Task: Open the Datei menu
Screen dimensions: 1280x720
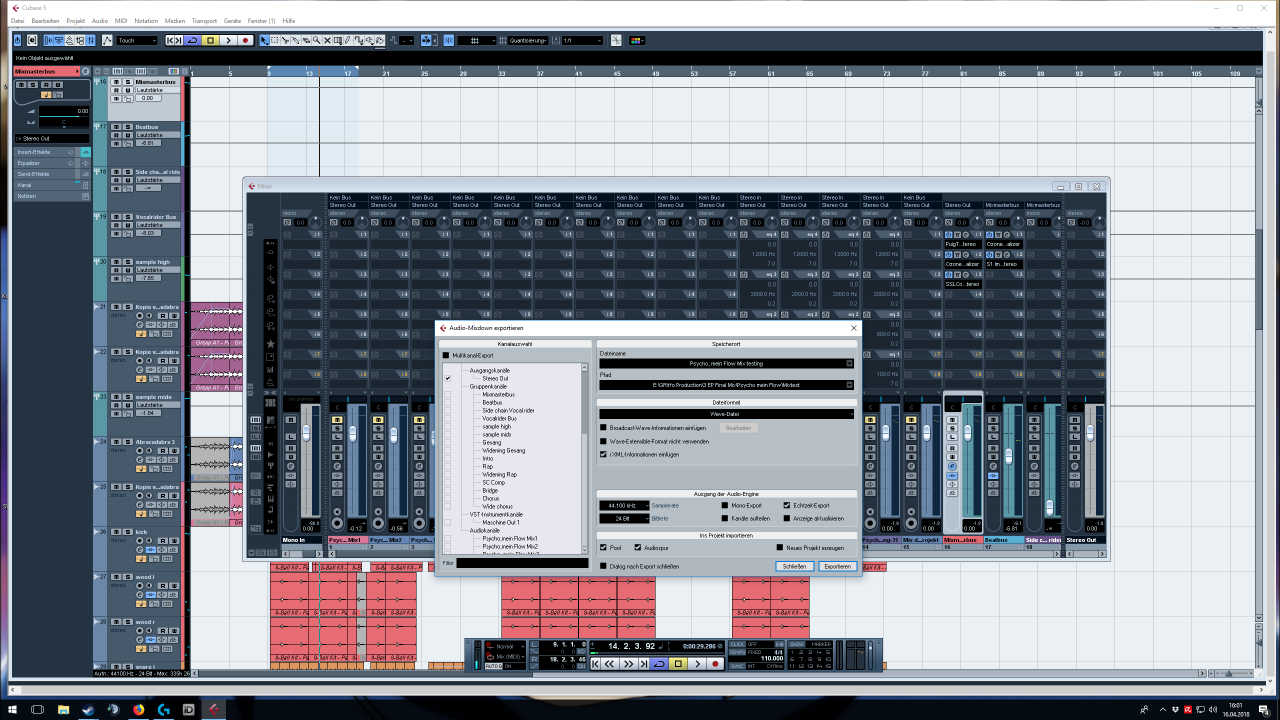Action: click(17, 20)
